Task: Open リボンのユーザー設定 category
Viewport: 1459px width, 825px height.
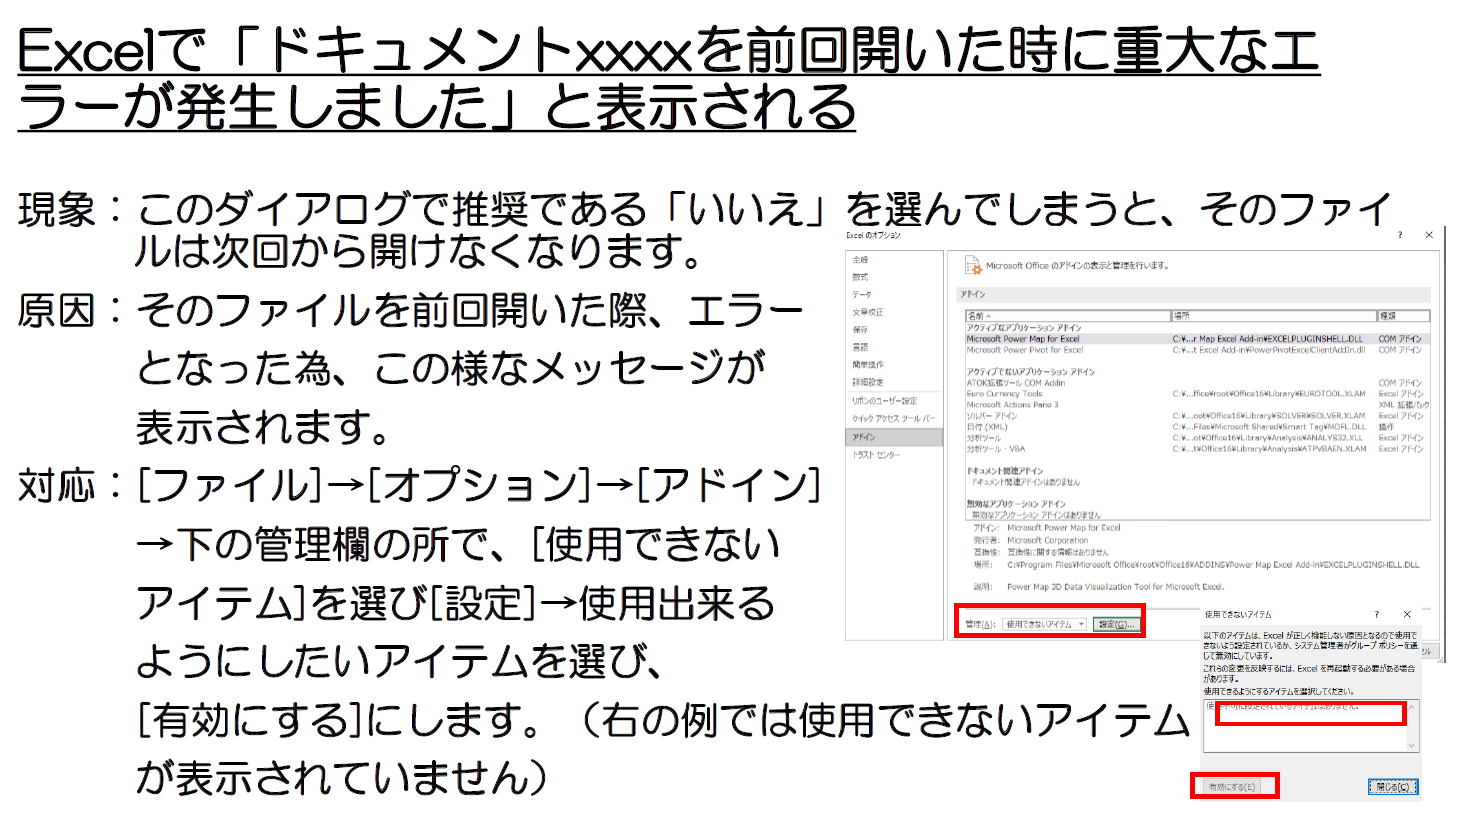Action: tap(894, 401)
